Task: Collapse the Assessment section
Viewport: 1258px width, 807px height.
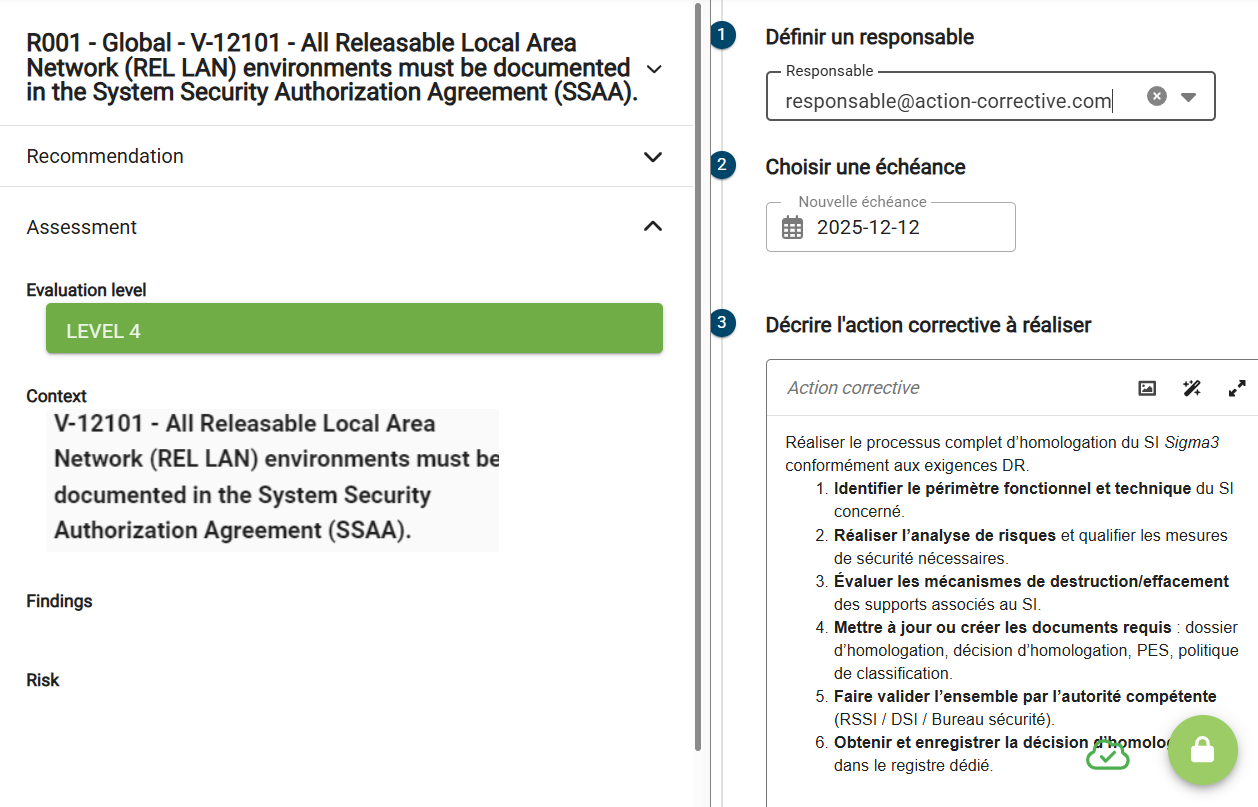Action: pos(652,227)
